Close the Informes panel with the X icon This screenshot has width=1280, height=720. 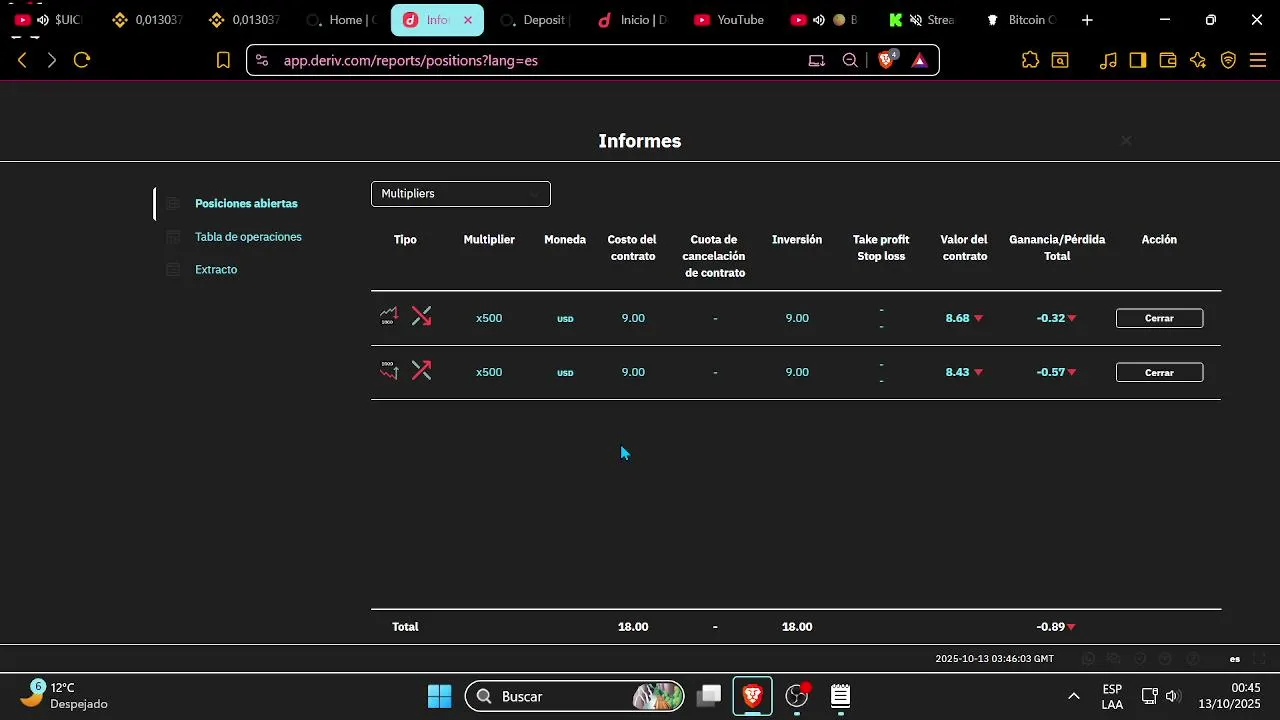(1126, 140)
